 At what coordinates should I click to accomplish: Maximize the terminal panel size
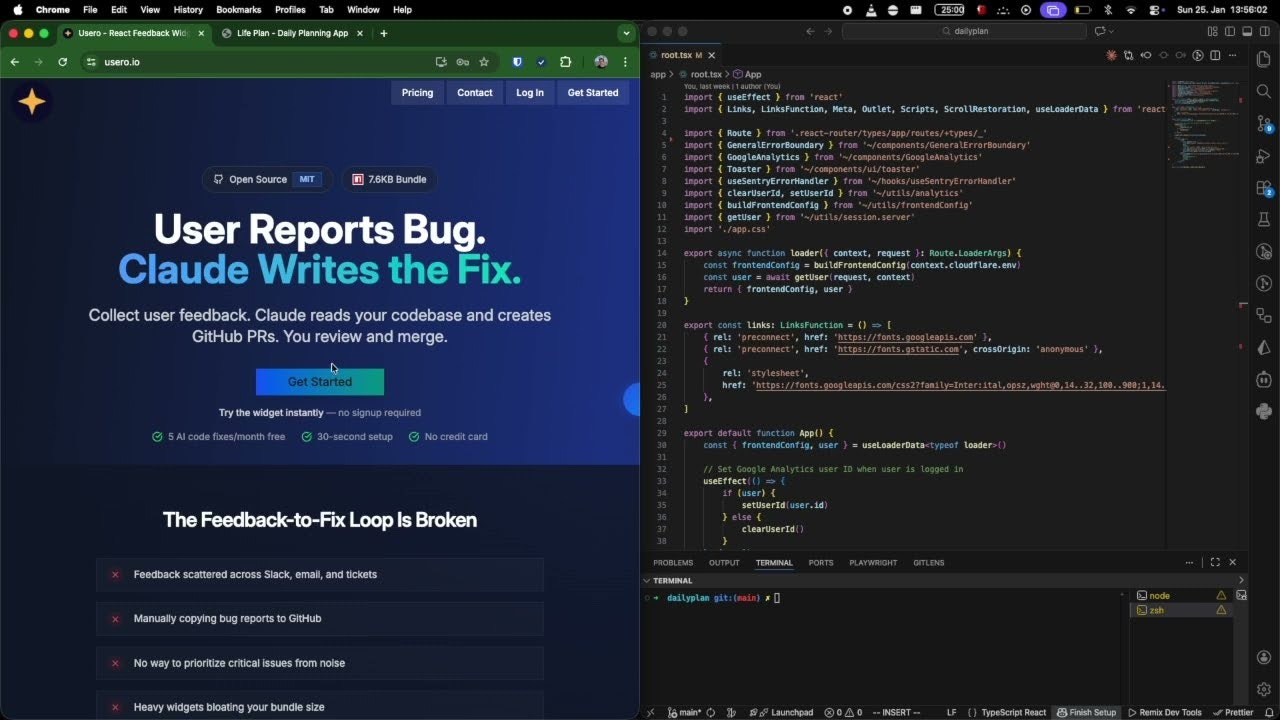click(x=1215, y=562)
